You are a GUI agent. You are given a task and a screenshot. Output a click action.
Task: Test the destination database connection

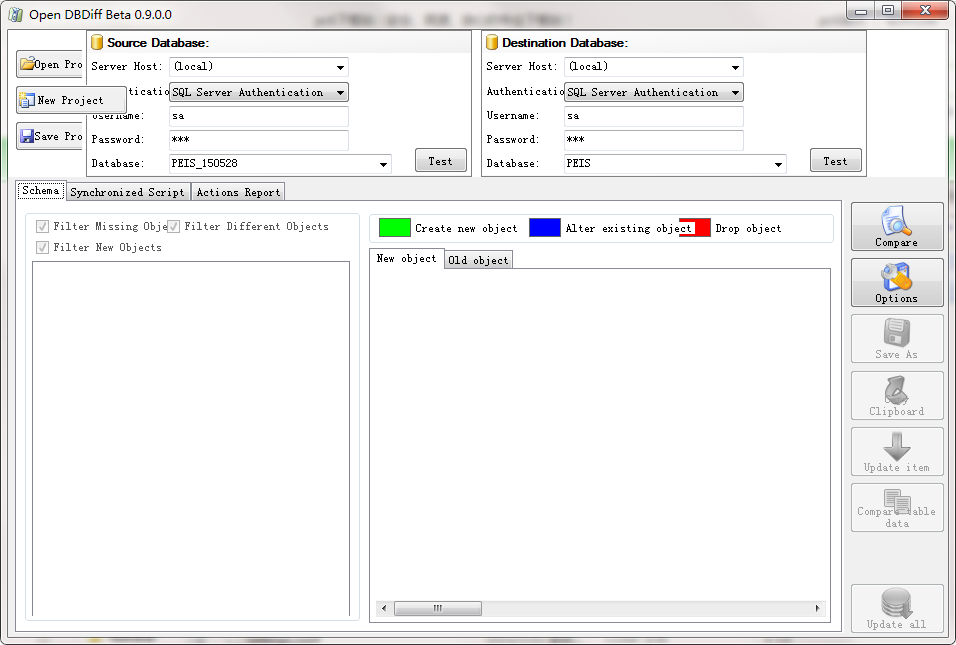(836, 161)
